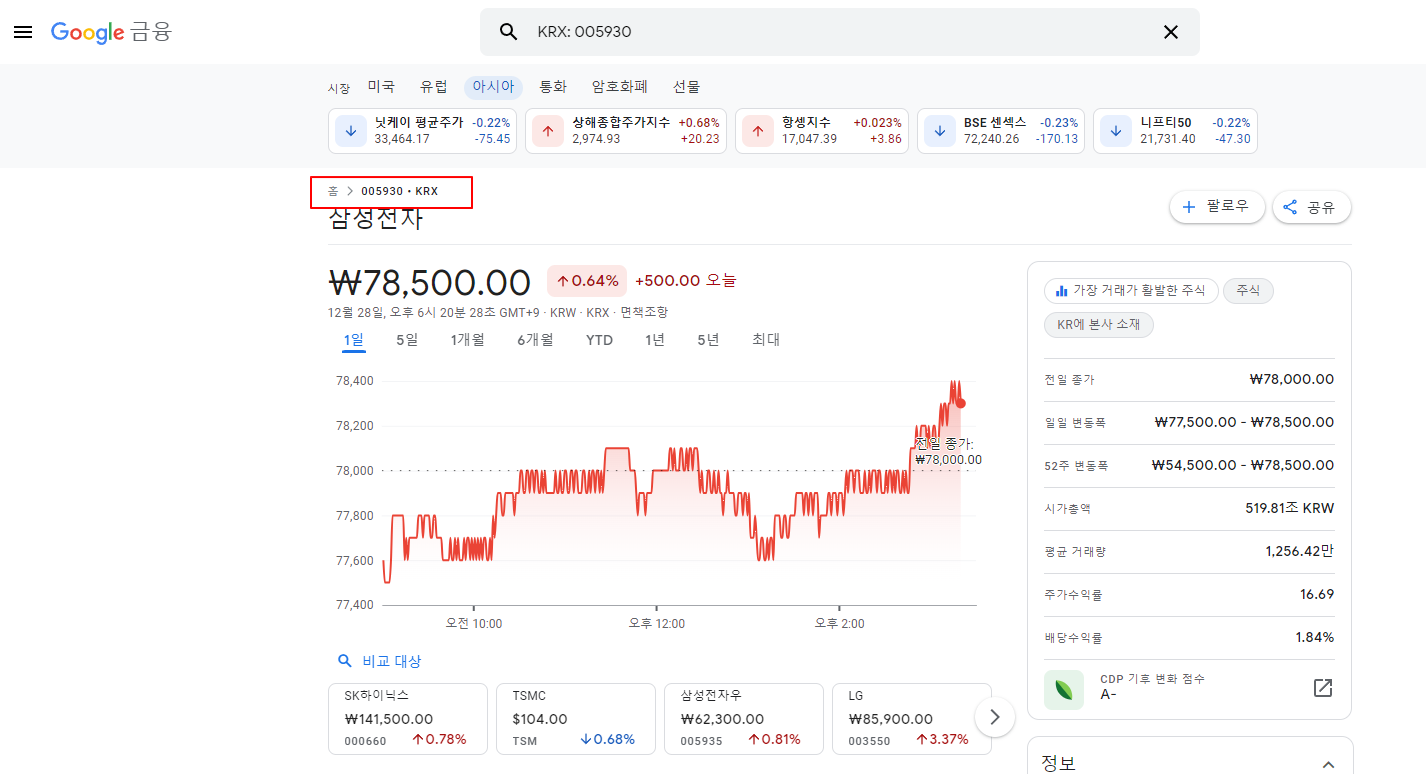Switch chart range to 6개월
Screen dimensions: 1426x774
[x=535, y=340]
